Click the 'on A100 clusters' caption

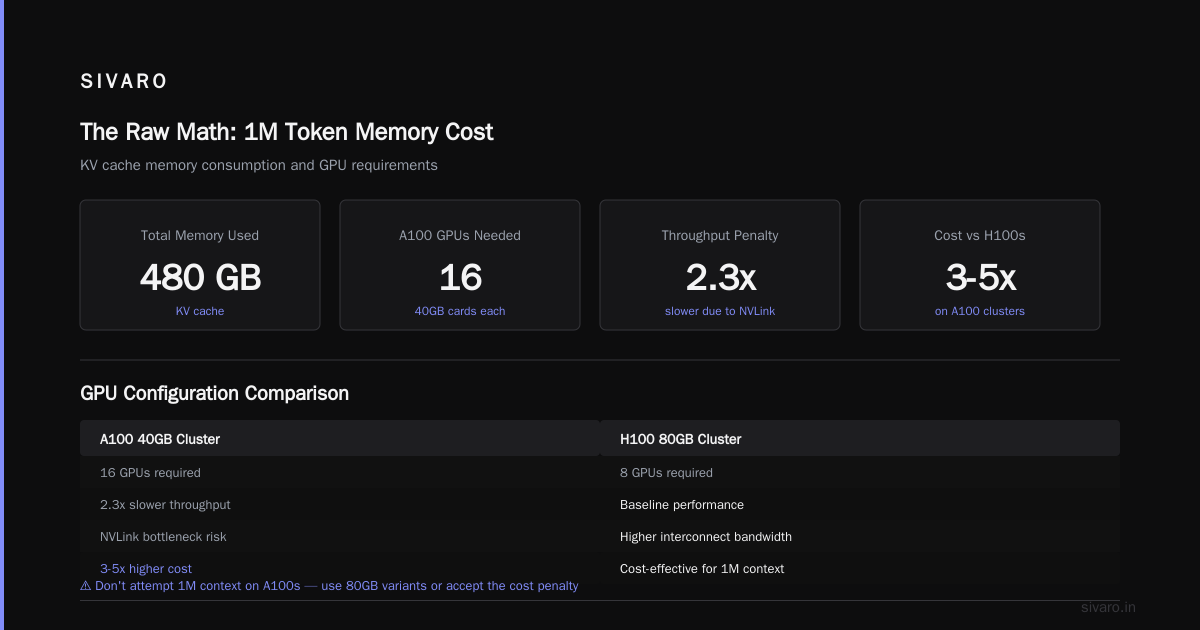point(980,311)
